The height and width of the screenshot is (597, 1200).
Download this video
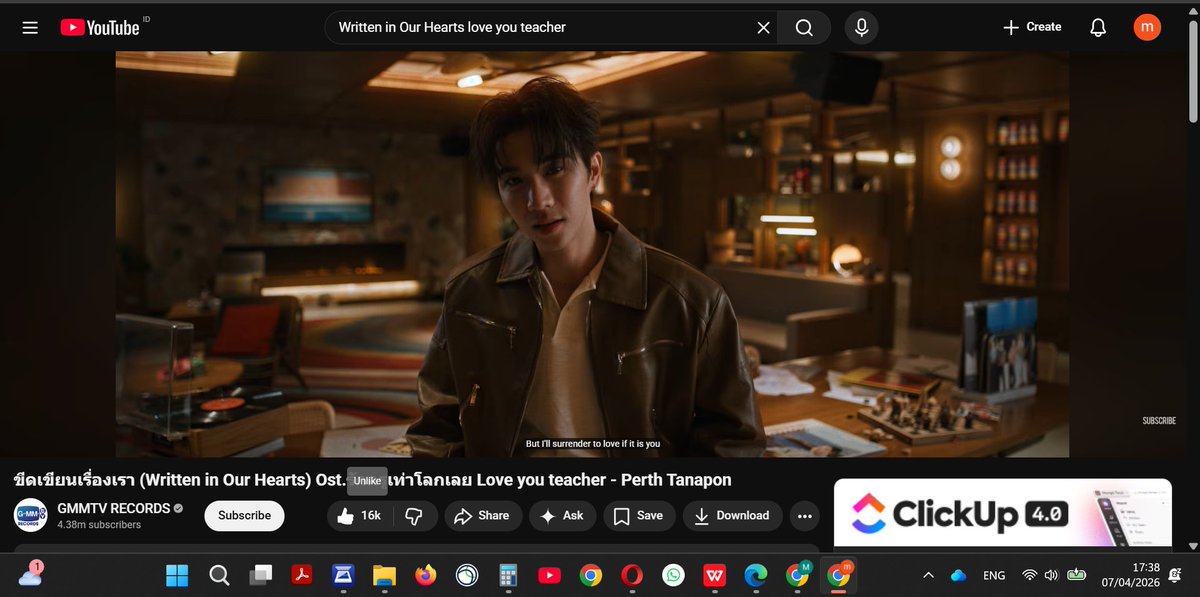tap(732, 515)
